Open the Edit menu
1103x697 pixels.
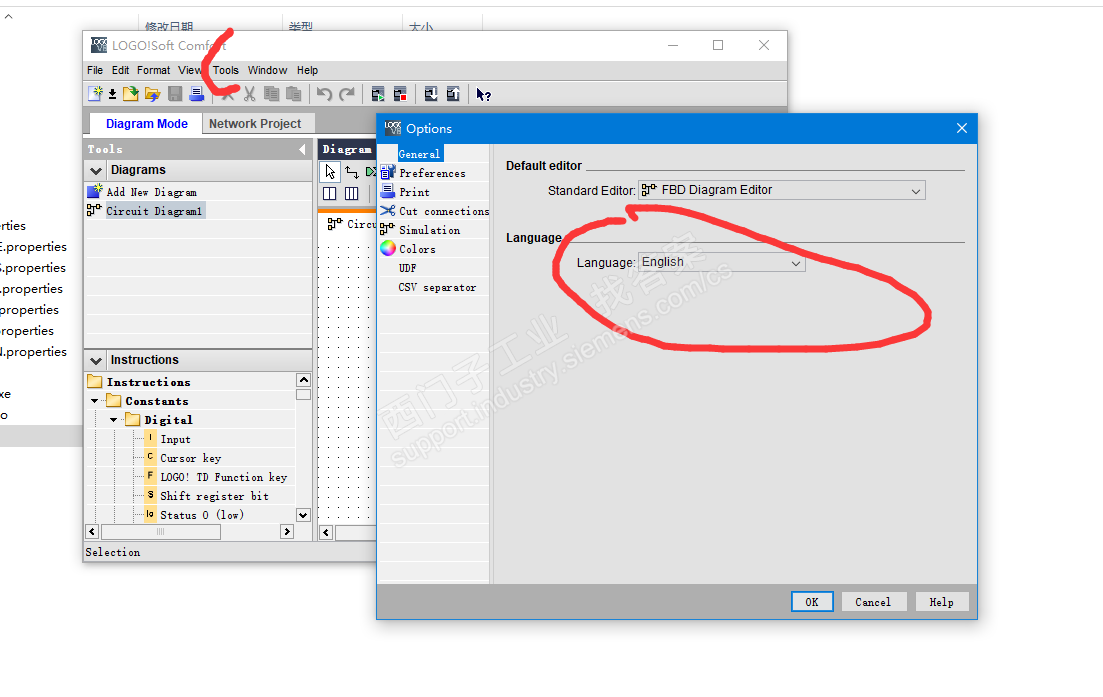(x=120, y=70)
